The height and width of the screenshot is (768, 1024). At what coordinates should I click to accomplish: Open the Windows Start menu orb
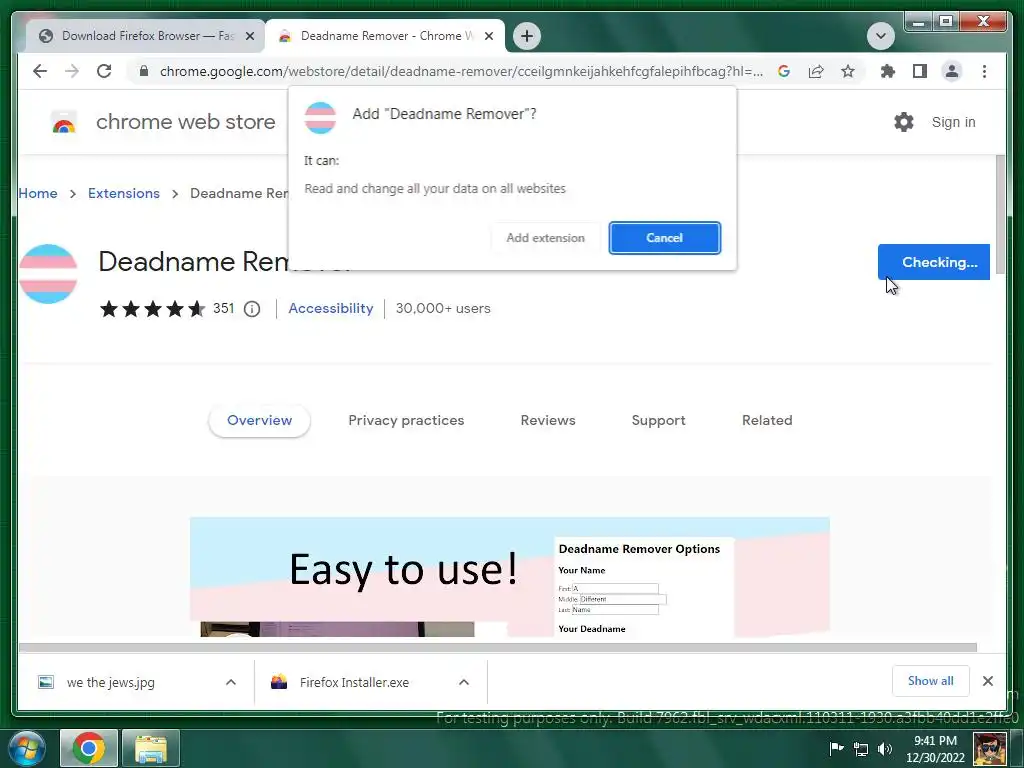[27, 748]
